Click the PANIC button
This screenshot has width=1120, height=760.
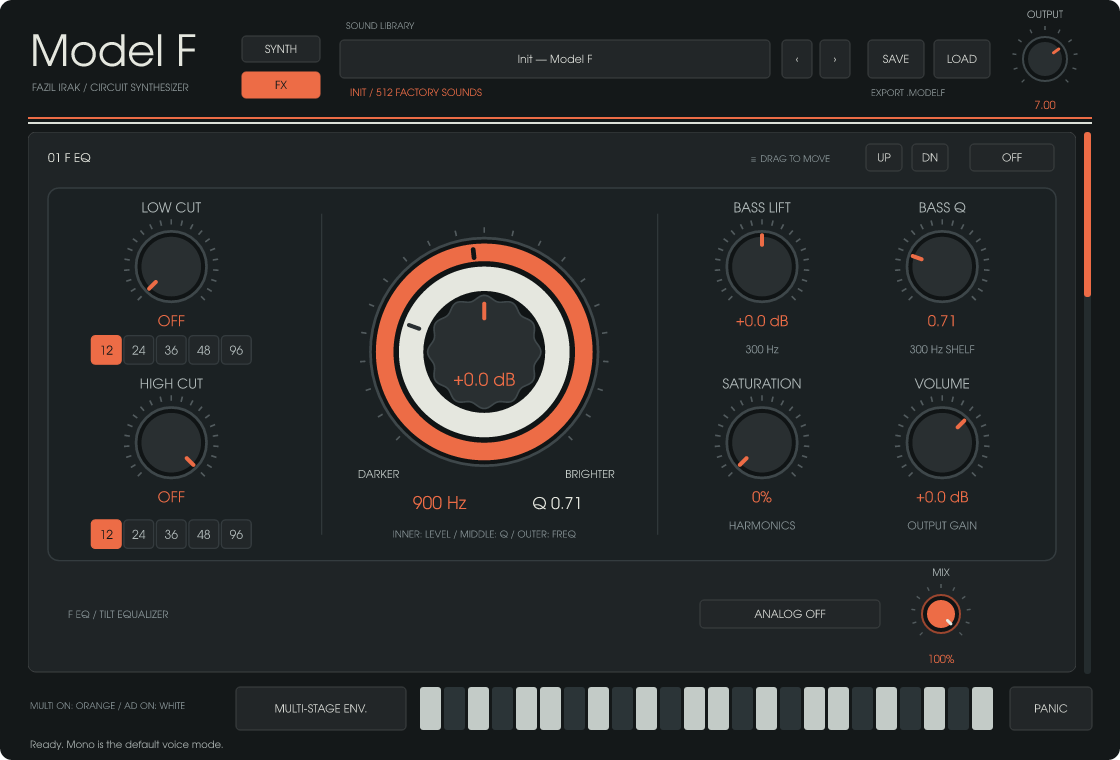pyautogui.click(x=1051, y=709)
